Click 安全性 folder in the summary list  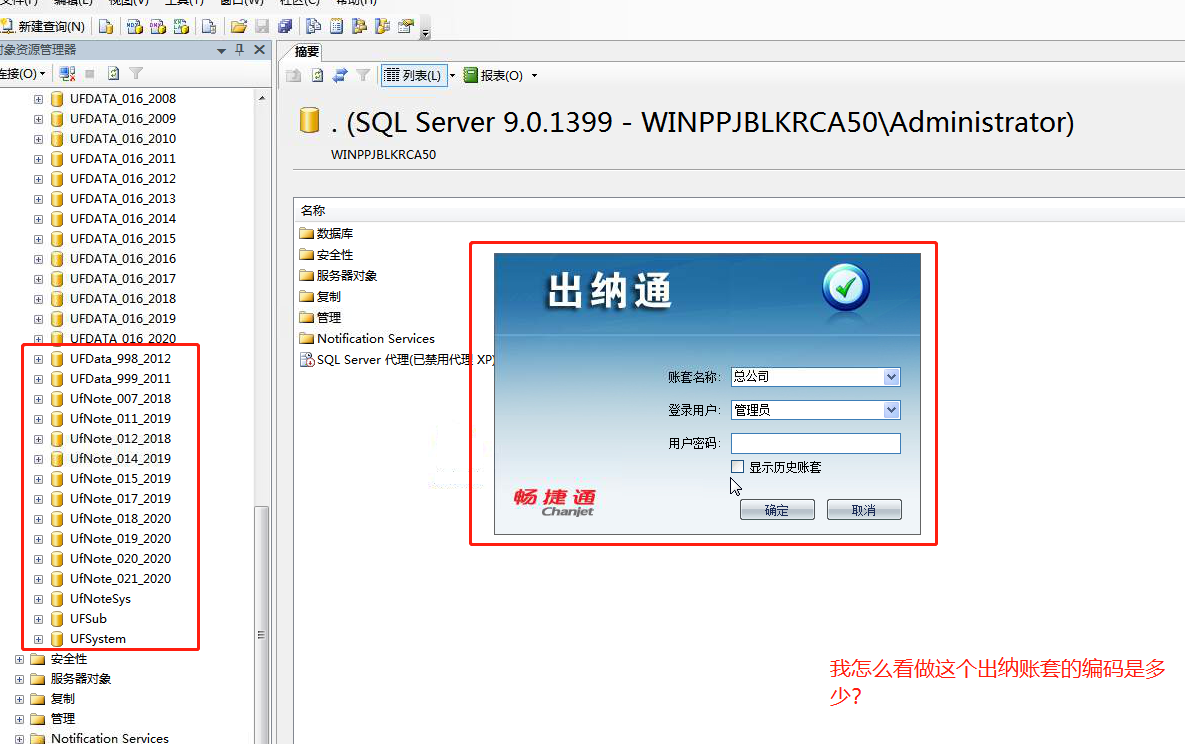click(335, 255)
